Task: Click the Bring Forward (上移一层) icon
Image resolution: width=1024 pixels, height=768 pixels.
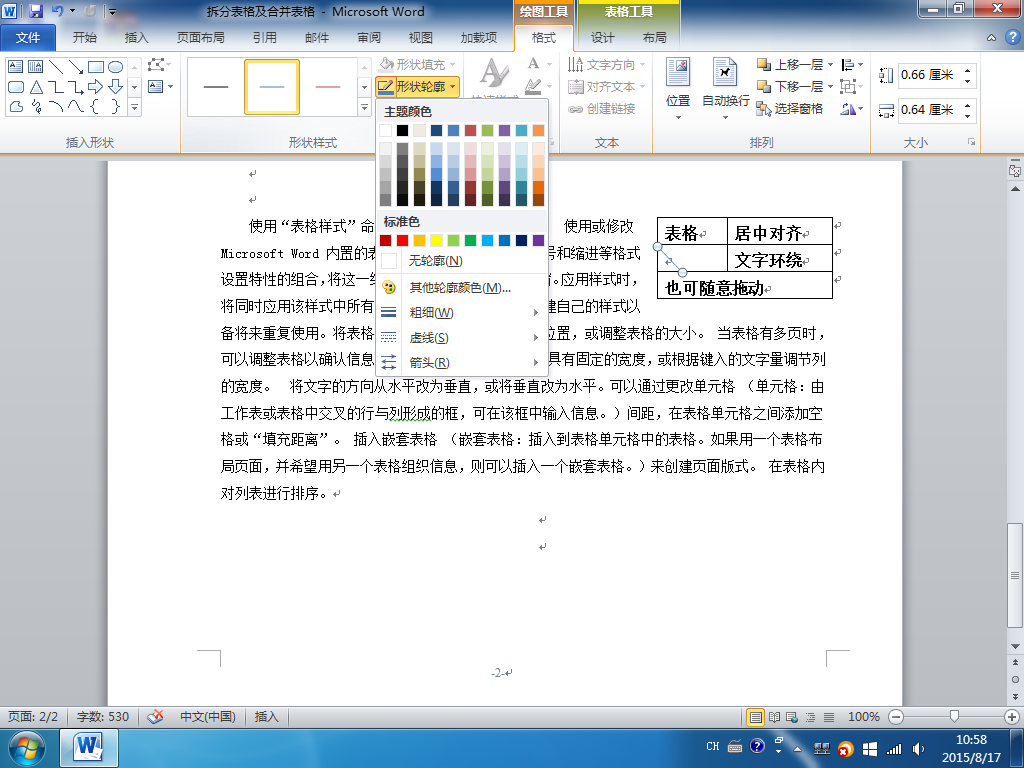Action: tap(763, 64)
